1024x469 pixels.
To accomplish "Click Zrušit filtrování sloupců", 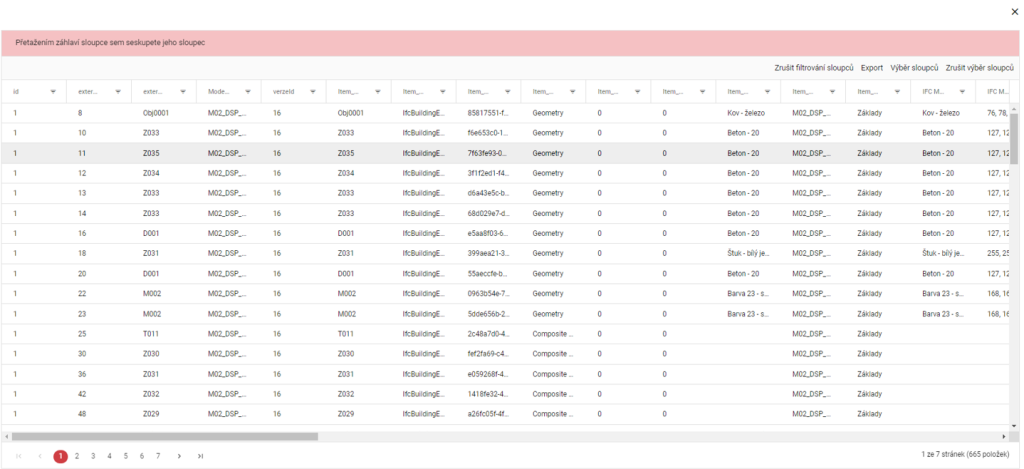I will (813, 68).
